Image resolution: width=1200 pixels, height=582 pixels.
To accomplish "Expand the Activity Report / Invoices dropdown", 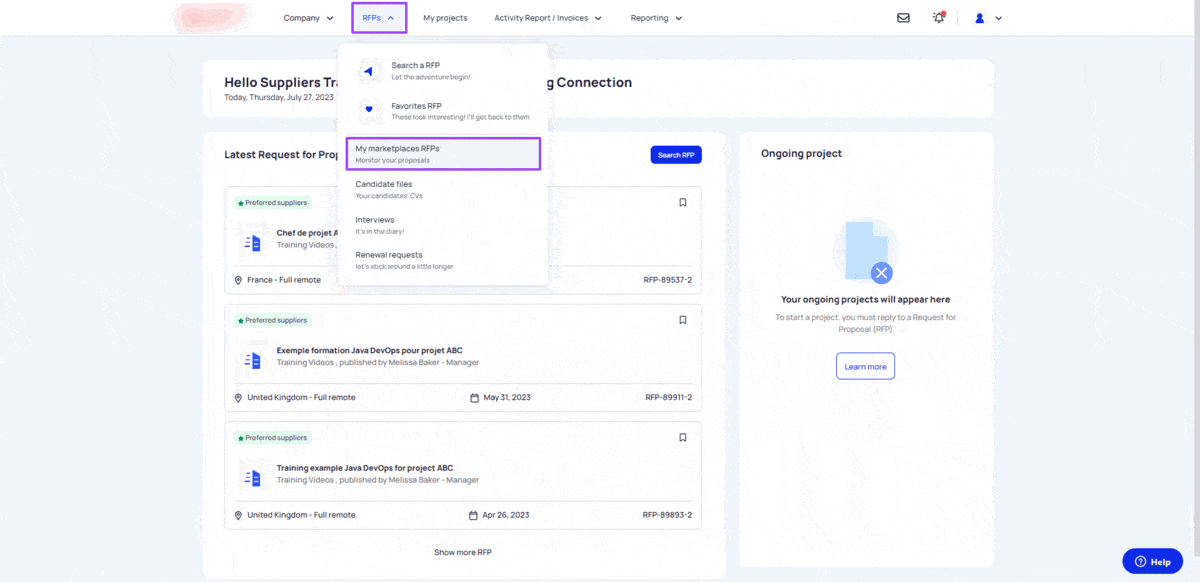I will (x=548, y=18).
